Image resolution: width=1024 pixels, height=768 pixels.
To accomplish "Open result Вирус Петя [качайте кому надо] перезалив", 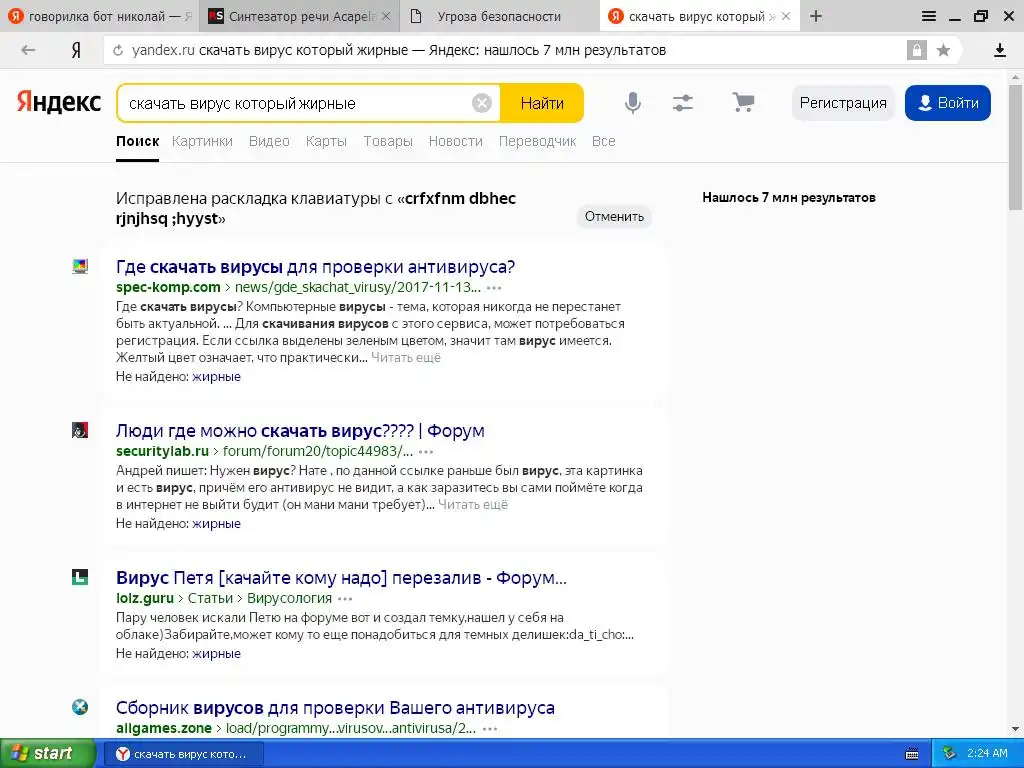I will pos(341,578).
